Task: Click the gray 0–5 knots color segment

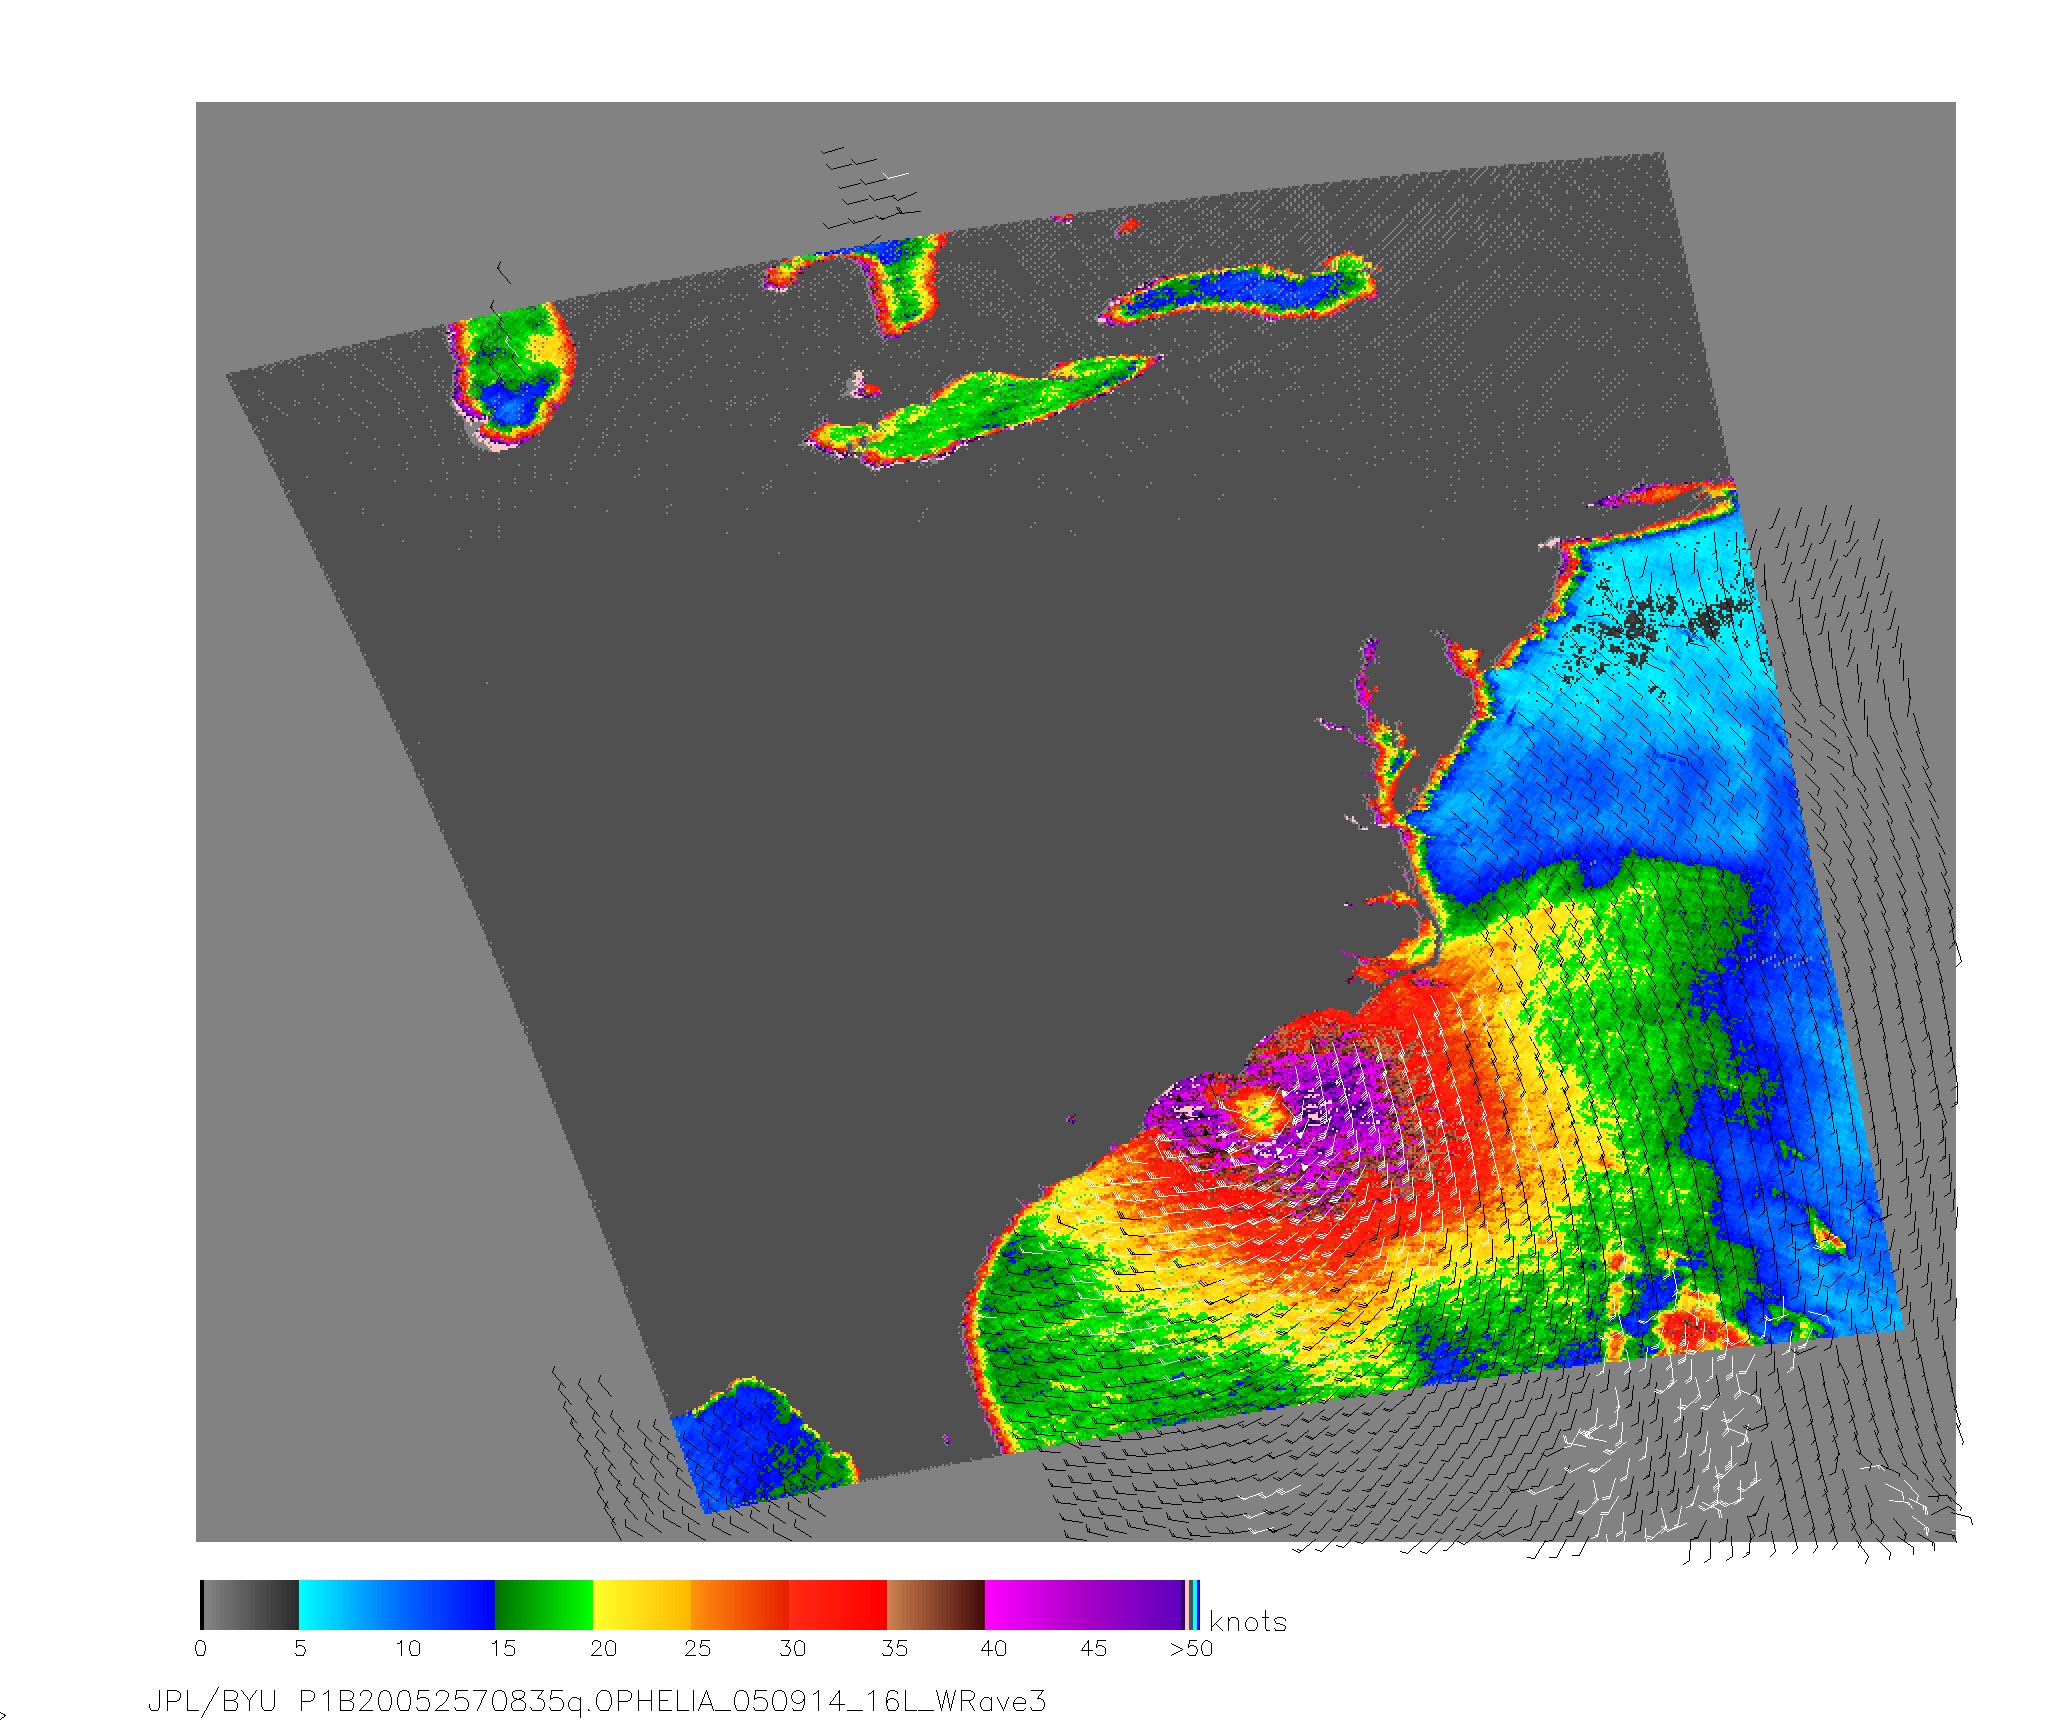Action: pyautogui.click(x=250, y=1604)
